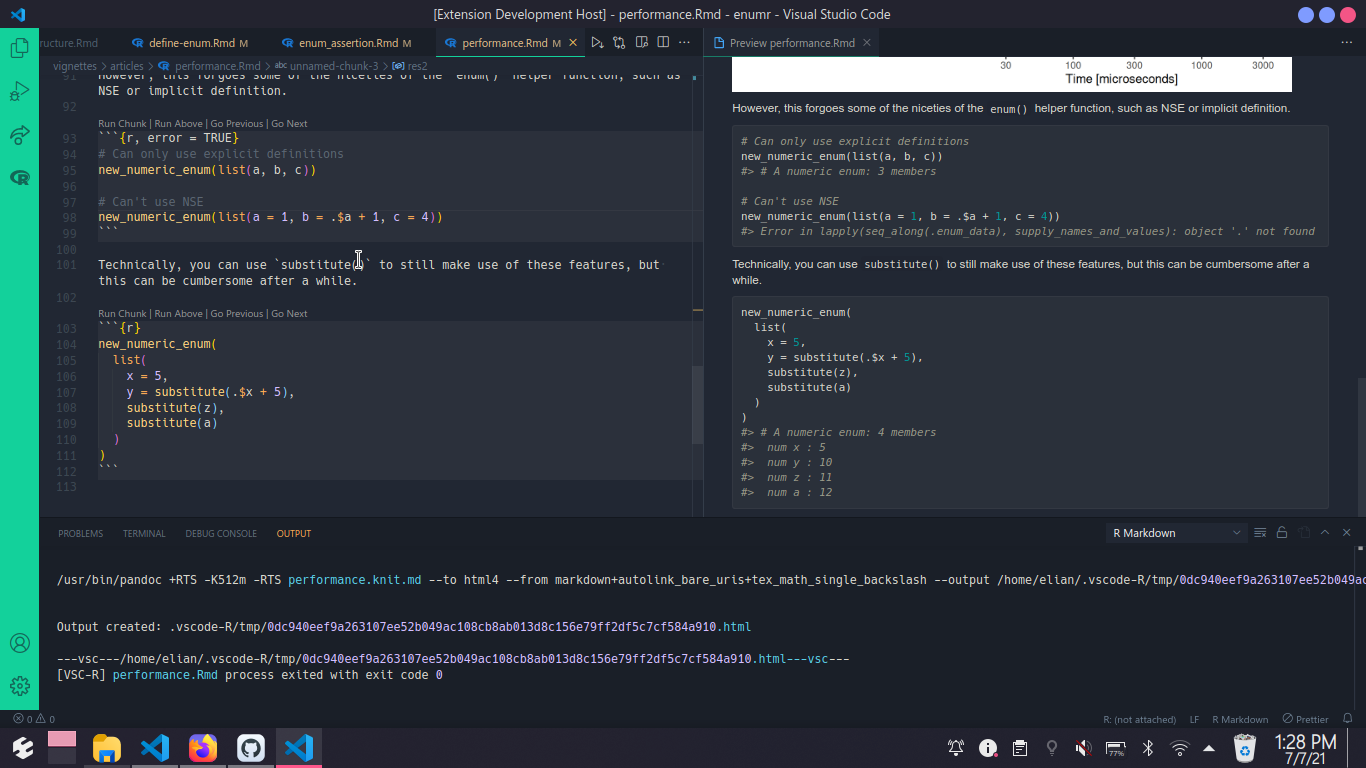Click Go Next above line 93

pyautogui.click(x=289, y=124)
